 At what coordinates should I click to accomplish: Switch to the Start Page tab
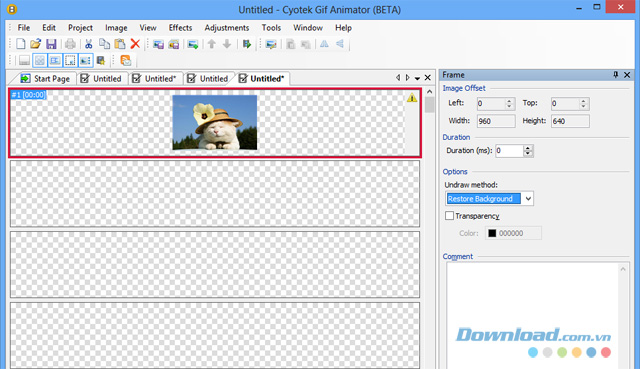[45, 78]
